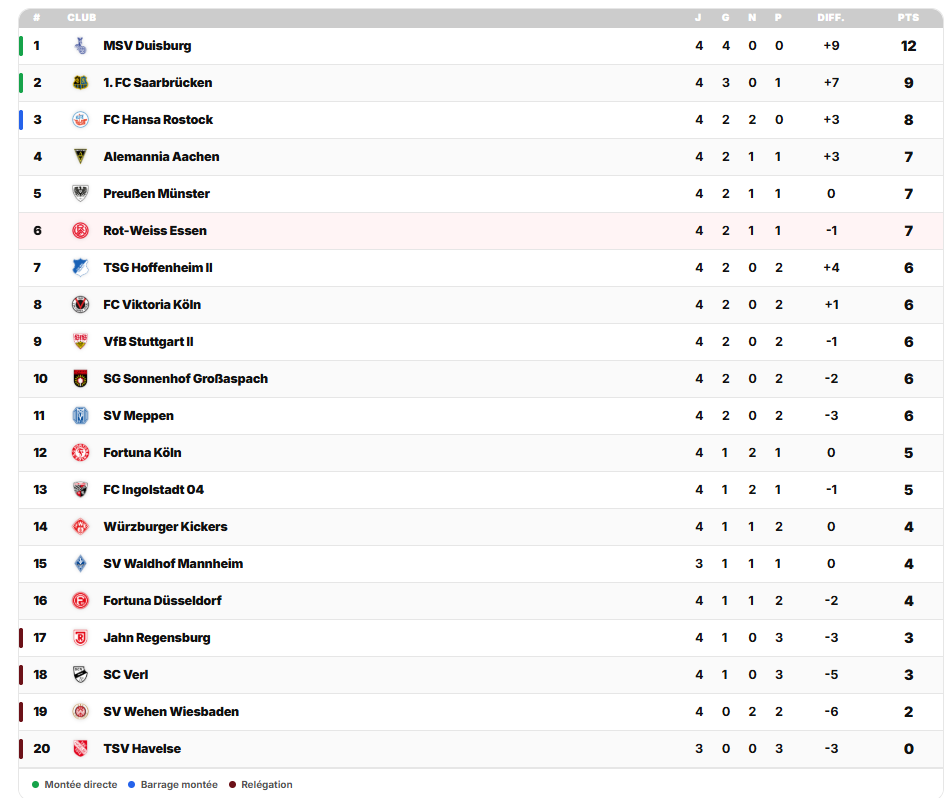Click the MSV Duisburg club crest
The height and width of the screenshot is (798, 947).
(80, 46)
